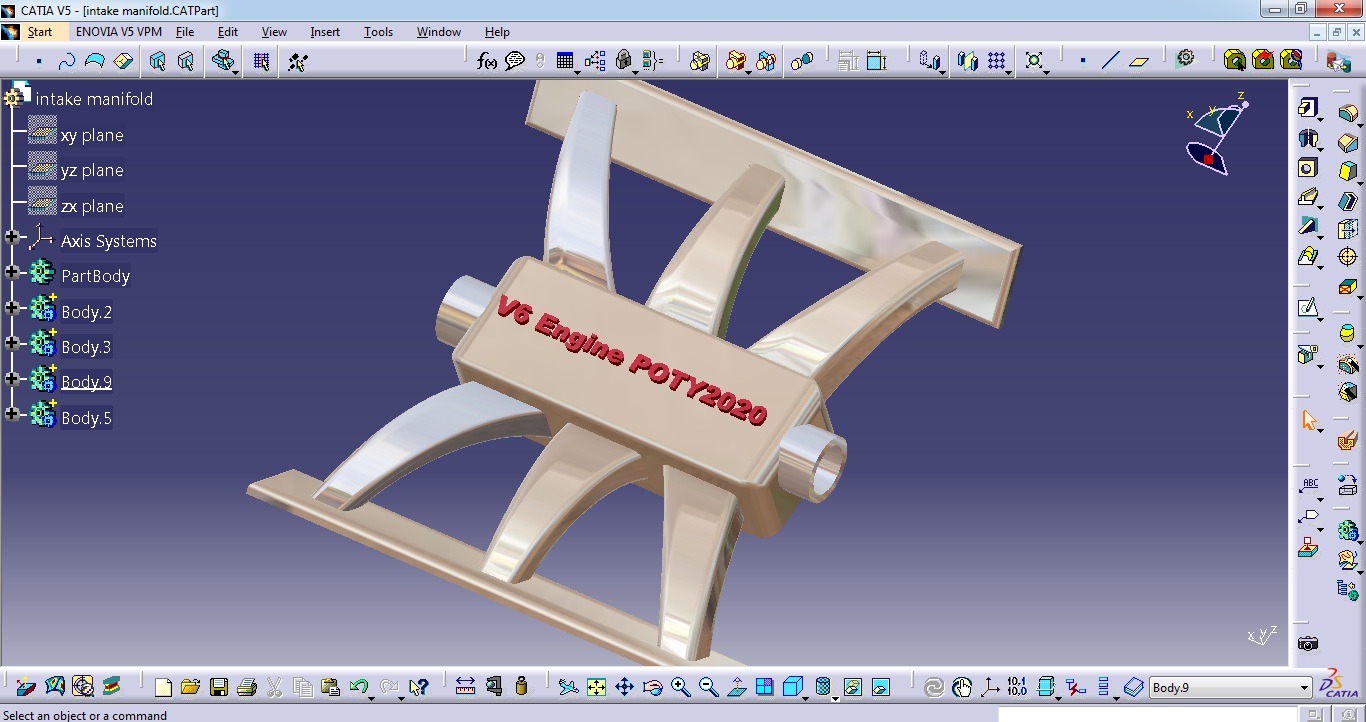Open the Formula f(x) tool

tap(487, 61)
